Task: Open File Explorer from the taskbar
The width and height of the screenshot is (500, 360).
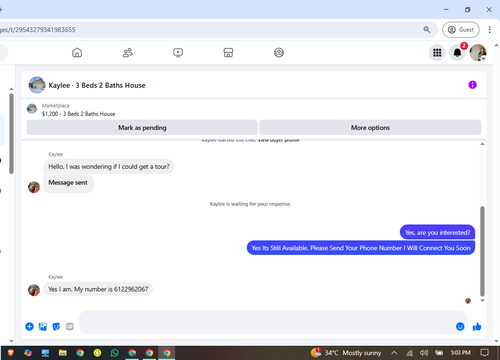Action: coord(63,353)
